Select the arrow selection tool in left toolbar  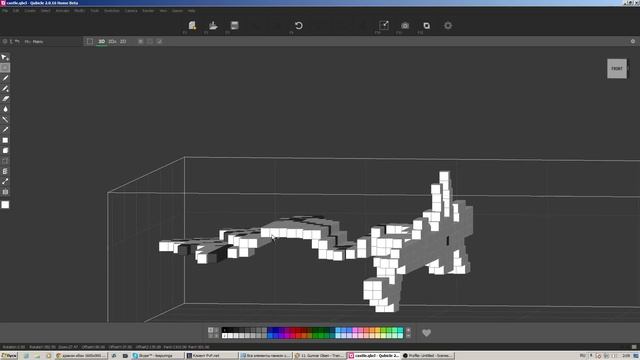[5, 57]
